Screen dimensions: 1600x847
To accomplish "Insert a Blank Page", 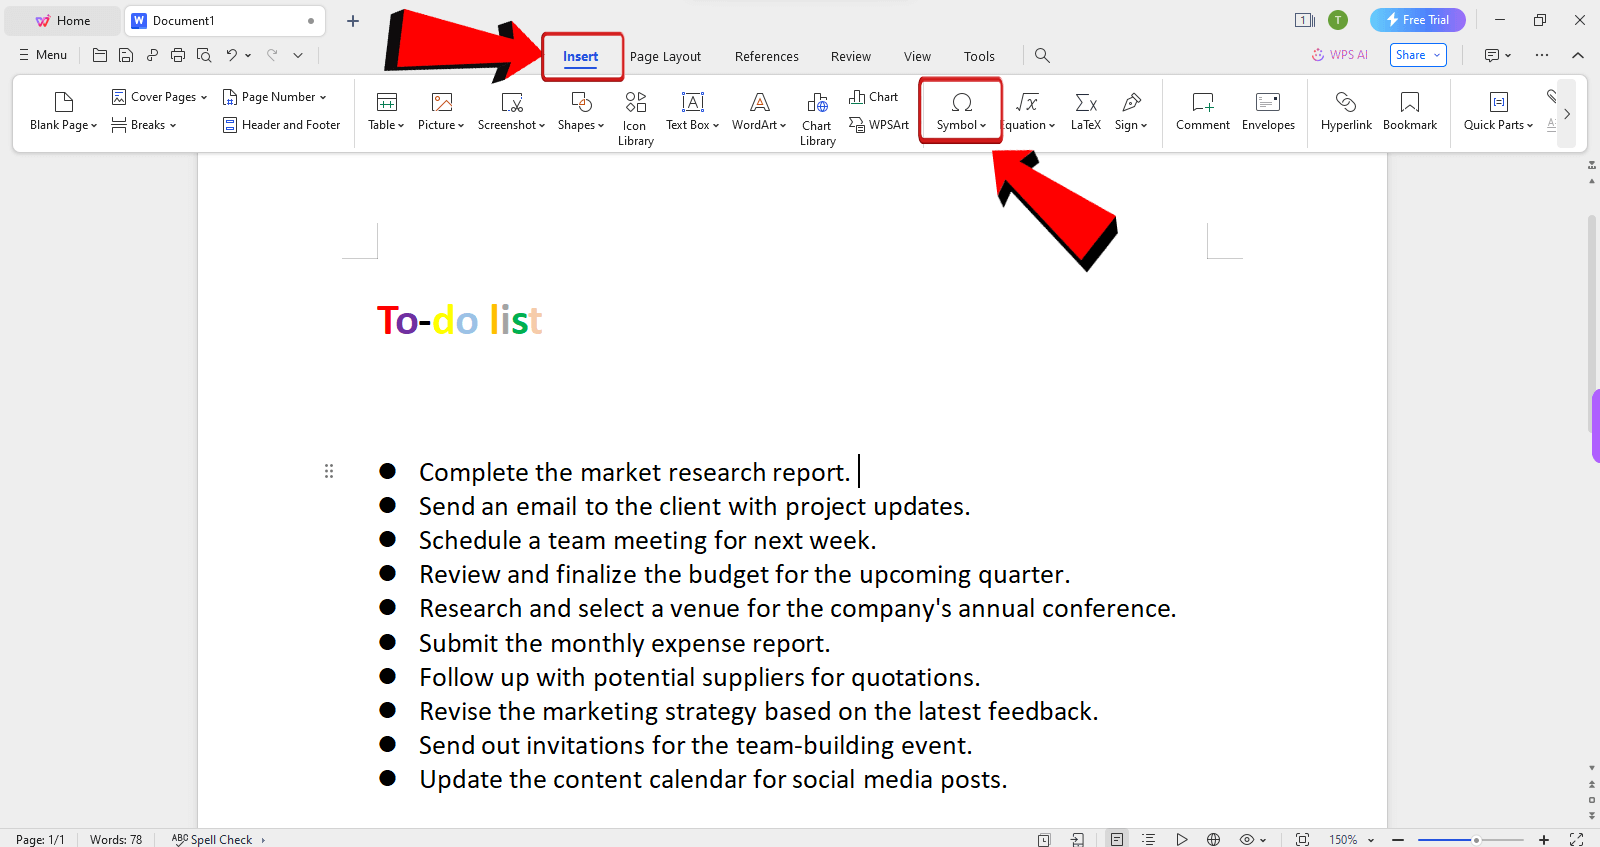I will click(x=63, y=111).
